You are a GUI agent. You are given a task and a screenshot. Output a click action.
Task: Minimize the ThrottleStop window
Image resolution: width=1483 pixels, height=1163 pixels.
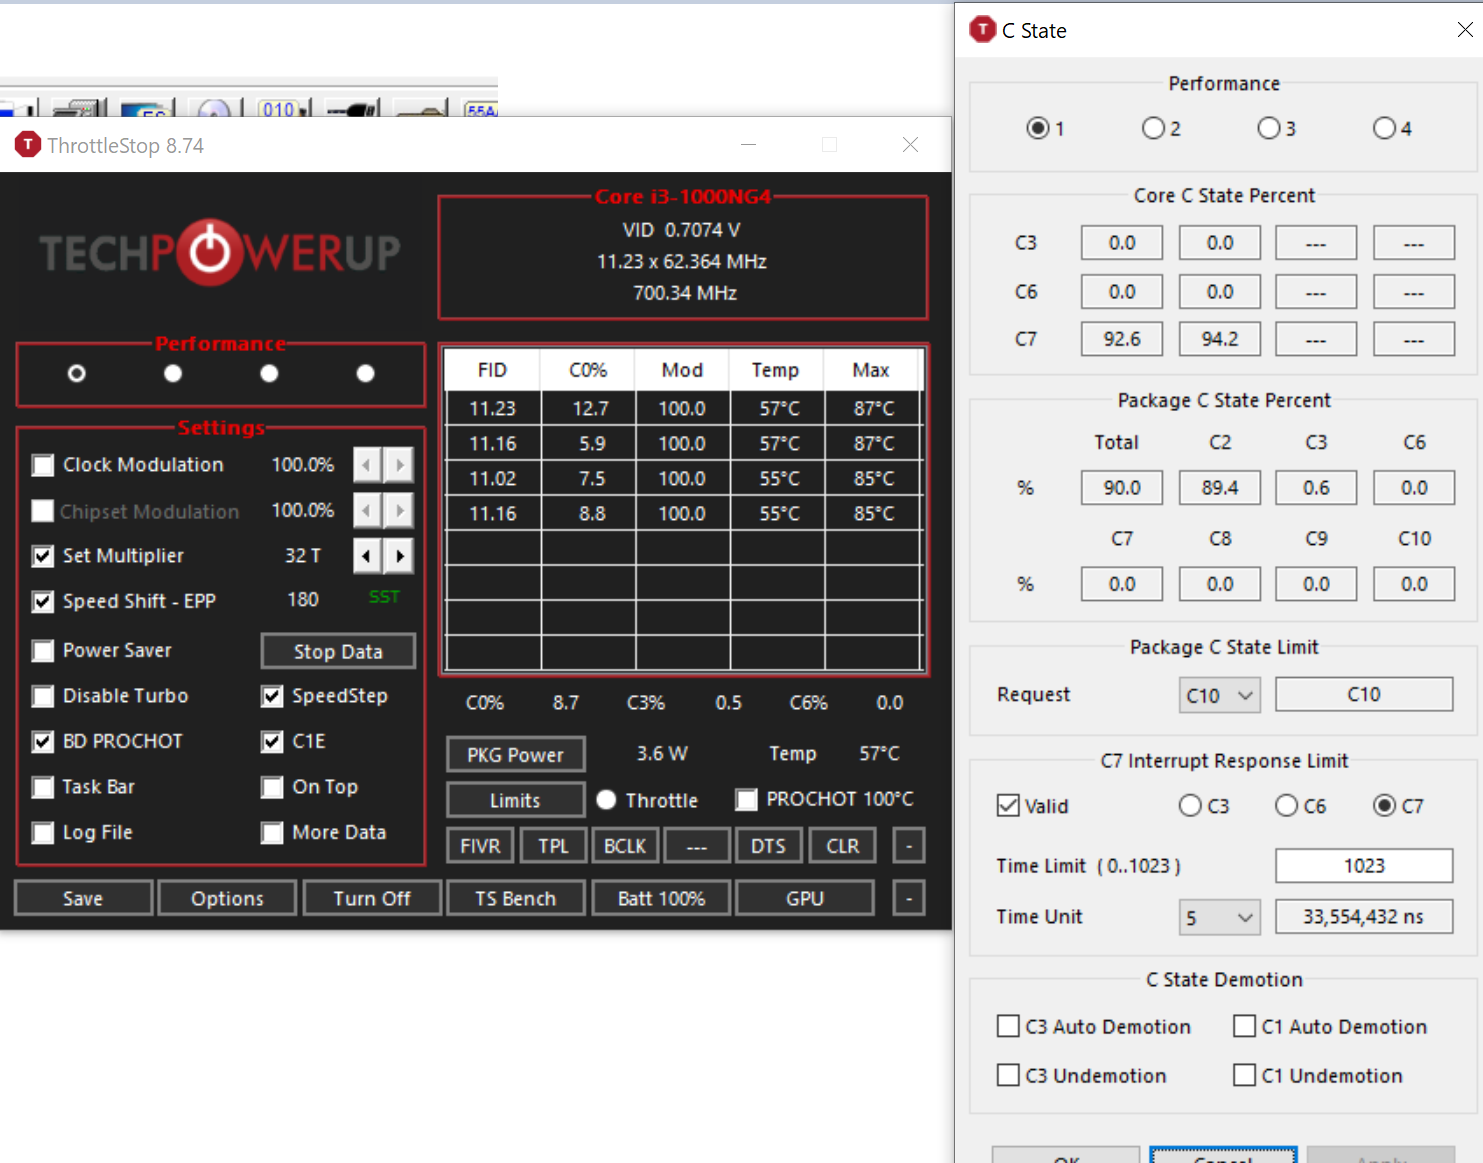[748, 145]
